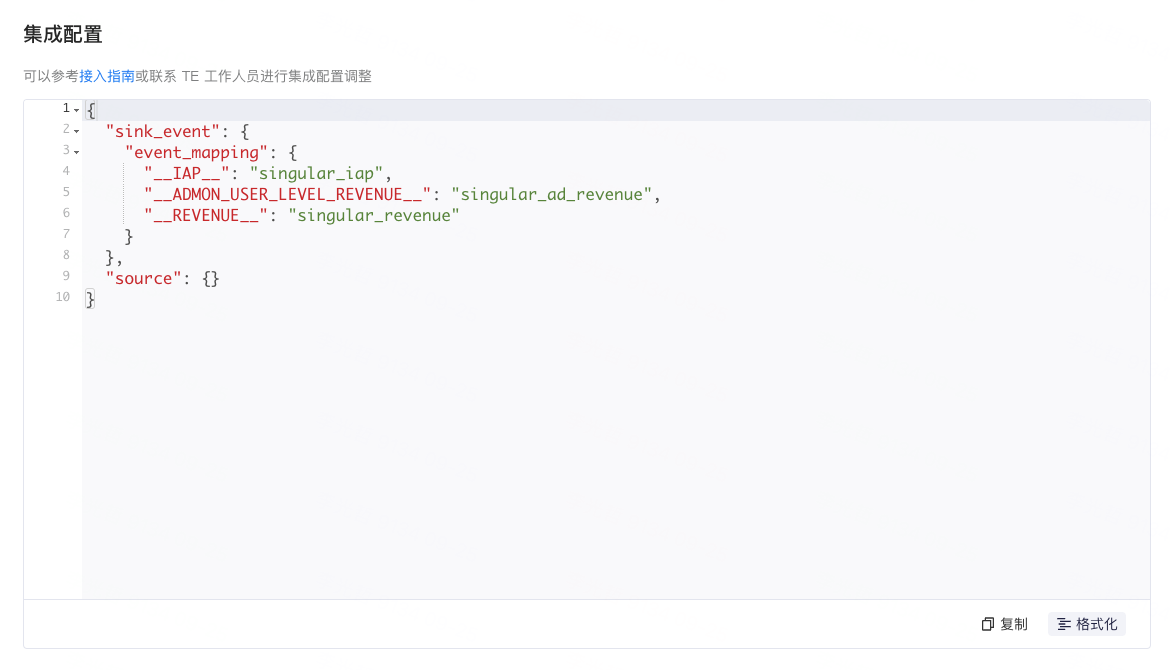The height and width of the screenshot is (670, 1174).
Task: Collapse the fold arrow on line 1
Action: 76,111
